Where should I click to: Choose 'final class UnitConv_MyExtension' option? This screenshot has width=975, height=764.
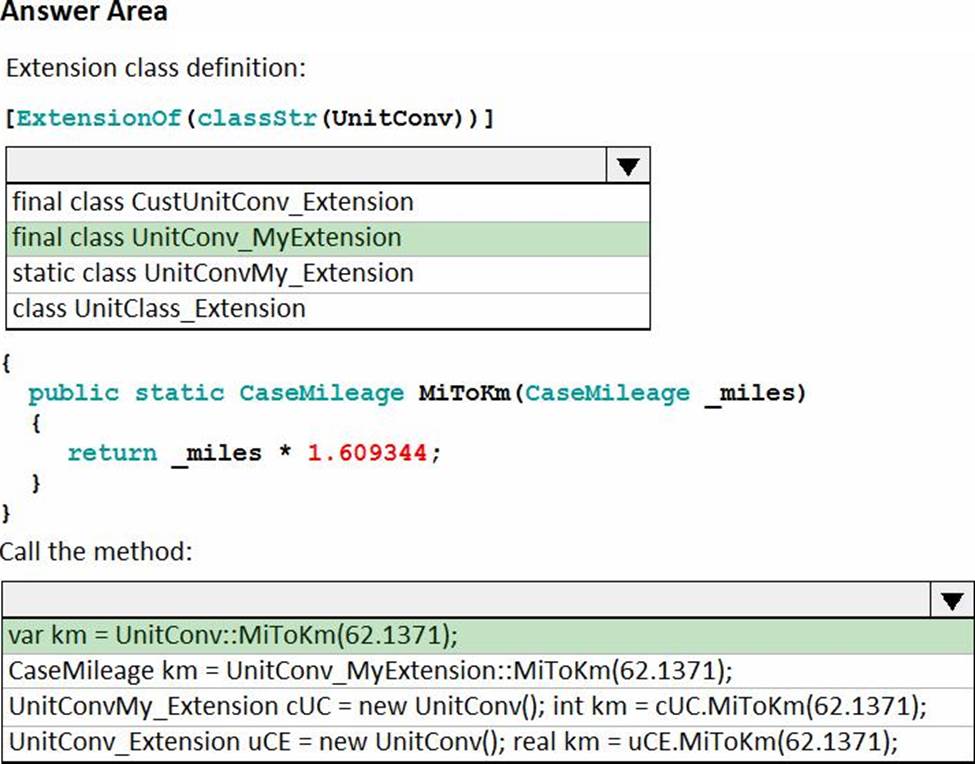[206, 238]
